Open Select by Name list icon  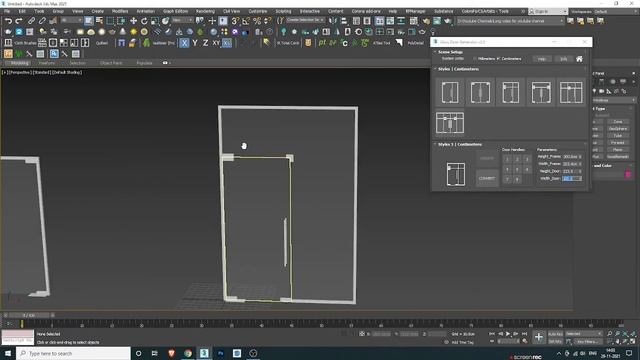[99, 20]
